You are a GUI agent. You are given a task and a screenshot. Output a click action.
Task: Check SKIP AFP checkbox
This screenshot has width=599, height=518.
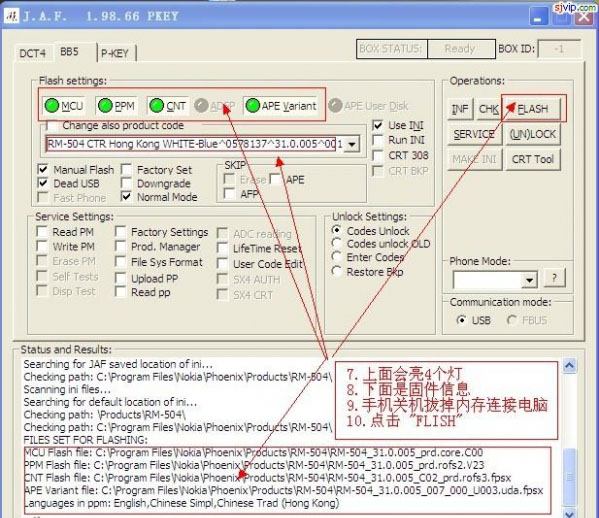click(x=229, y=194)
